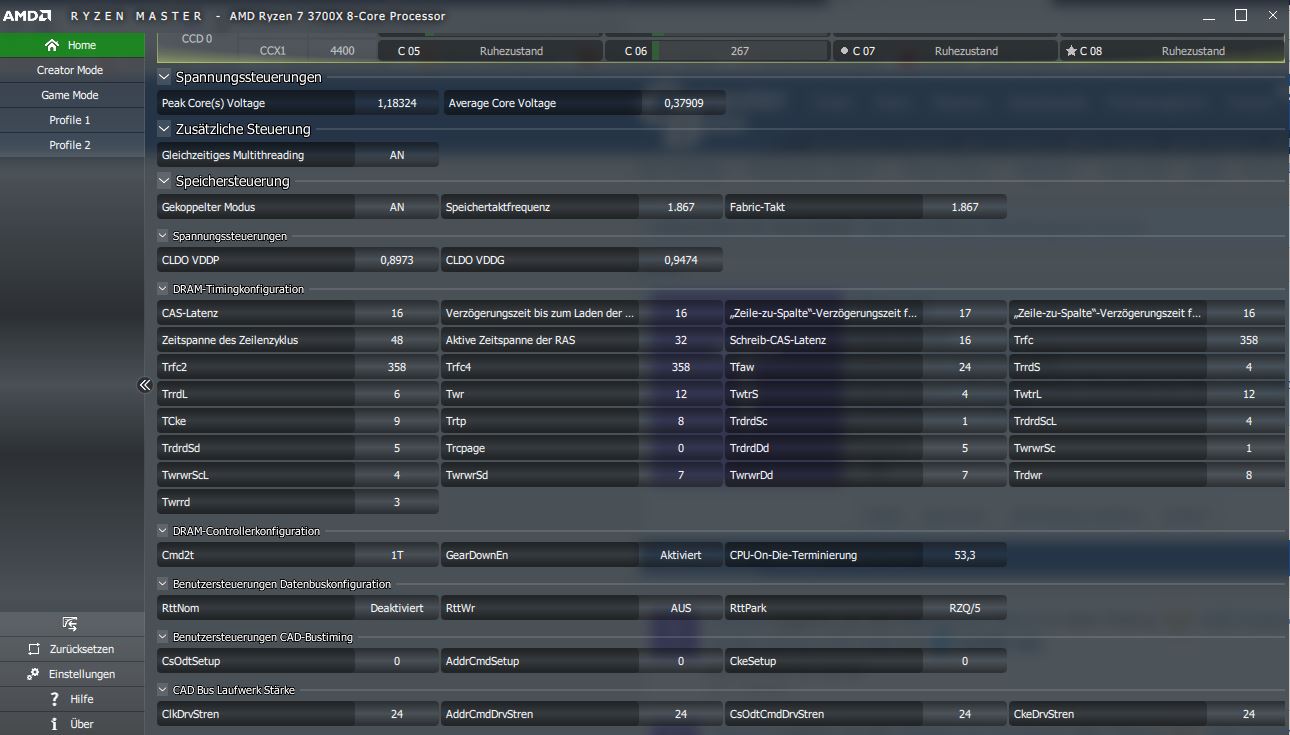
Task: Click the Peak Core(s) Voltage value 1,18324
Action: (397, 103)
